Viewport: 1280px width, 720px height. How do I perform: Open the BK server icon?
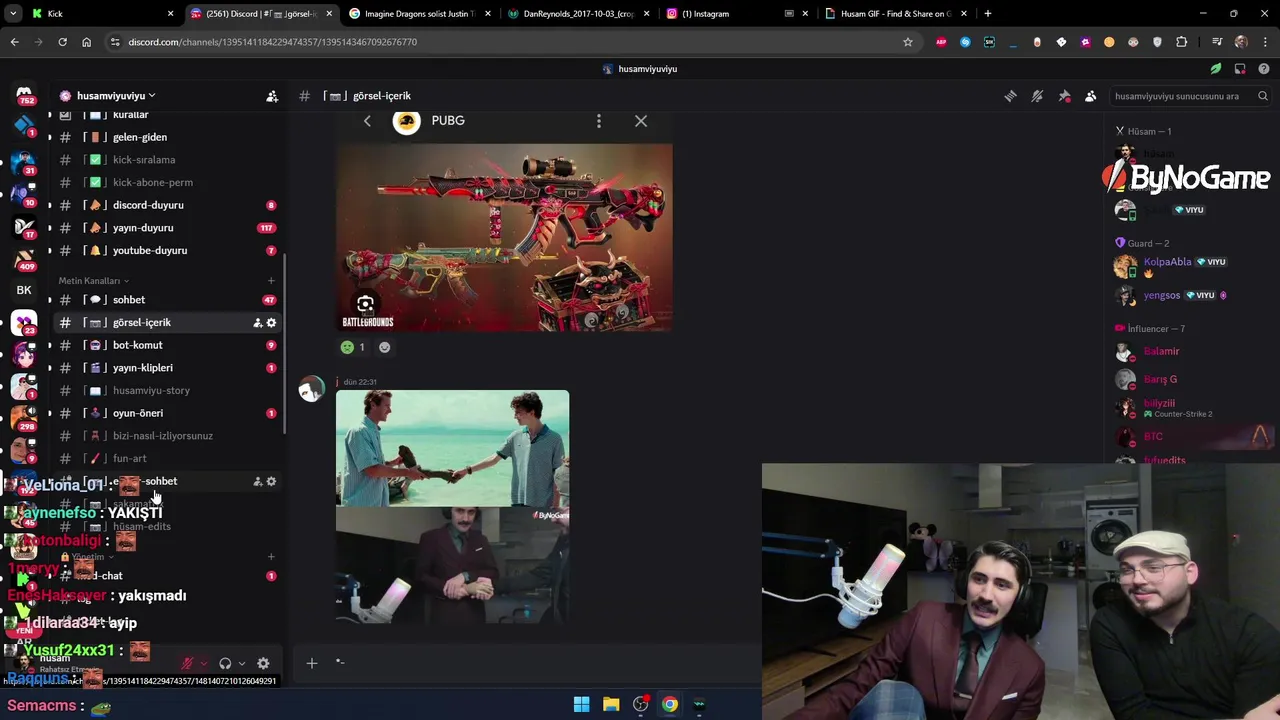(x=24, y=290)
